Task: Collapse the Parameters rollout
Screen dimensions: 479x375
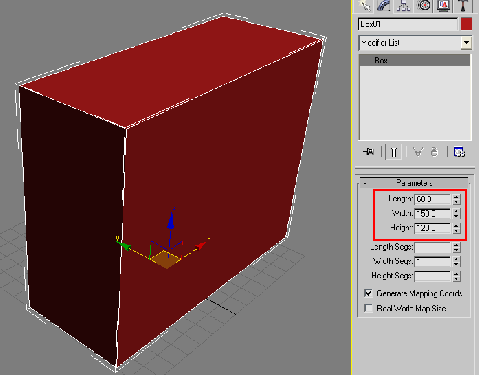Action: click(414, 183)
